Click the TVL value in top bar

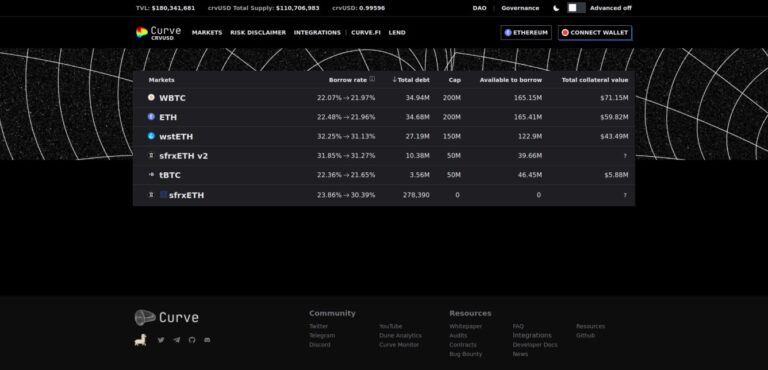point(173,8)
